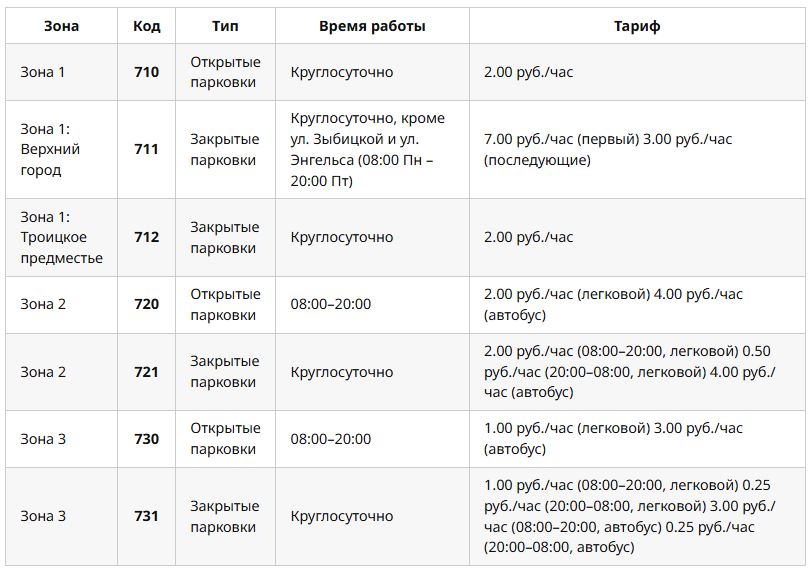Click the "Зона 1" cell in the 710 row

click(x=43, y=72)
